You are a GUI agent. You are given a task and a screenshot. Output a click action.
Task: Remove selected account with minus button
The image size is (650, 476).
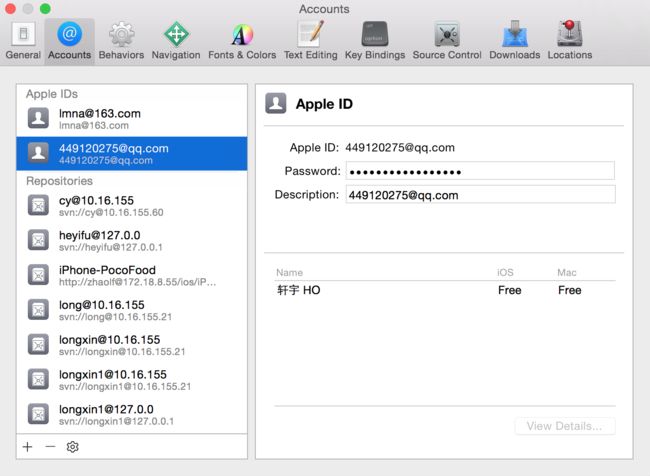coord(50,447)
